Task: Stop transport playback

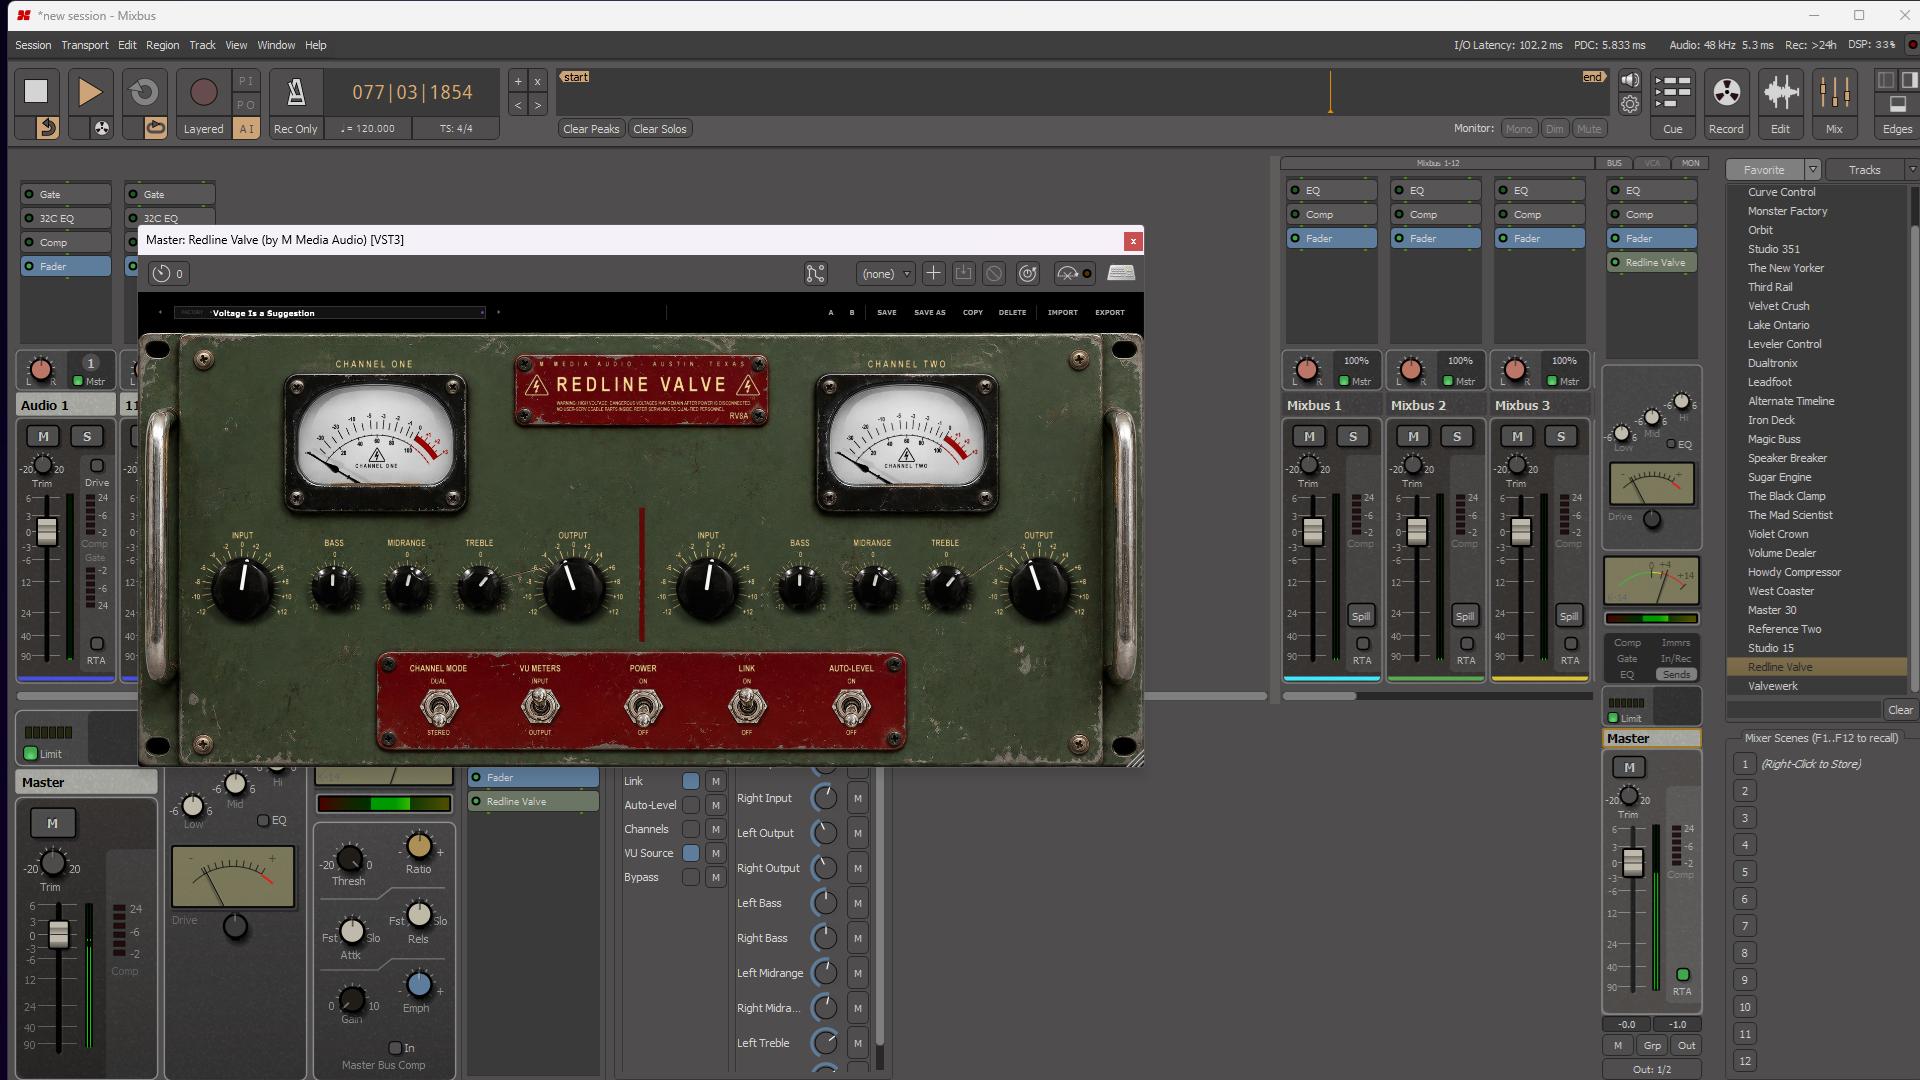Action: point(36,91)
